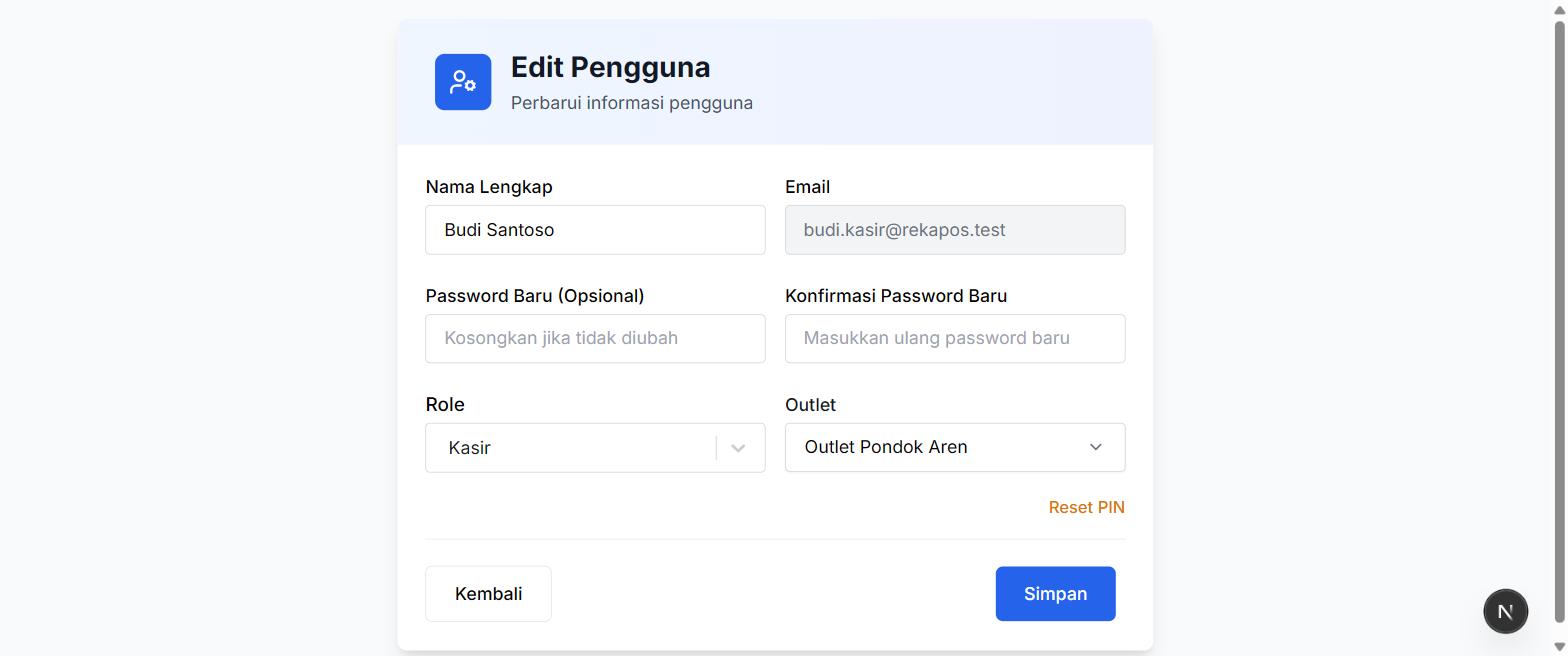The height and width of the screenshot is (656, 1568).
Task: Expand the Role dropdown chevron
Action: tap(738, 448)
